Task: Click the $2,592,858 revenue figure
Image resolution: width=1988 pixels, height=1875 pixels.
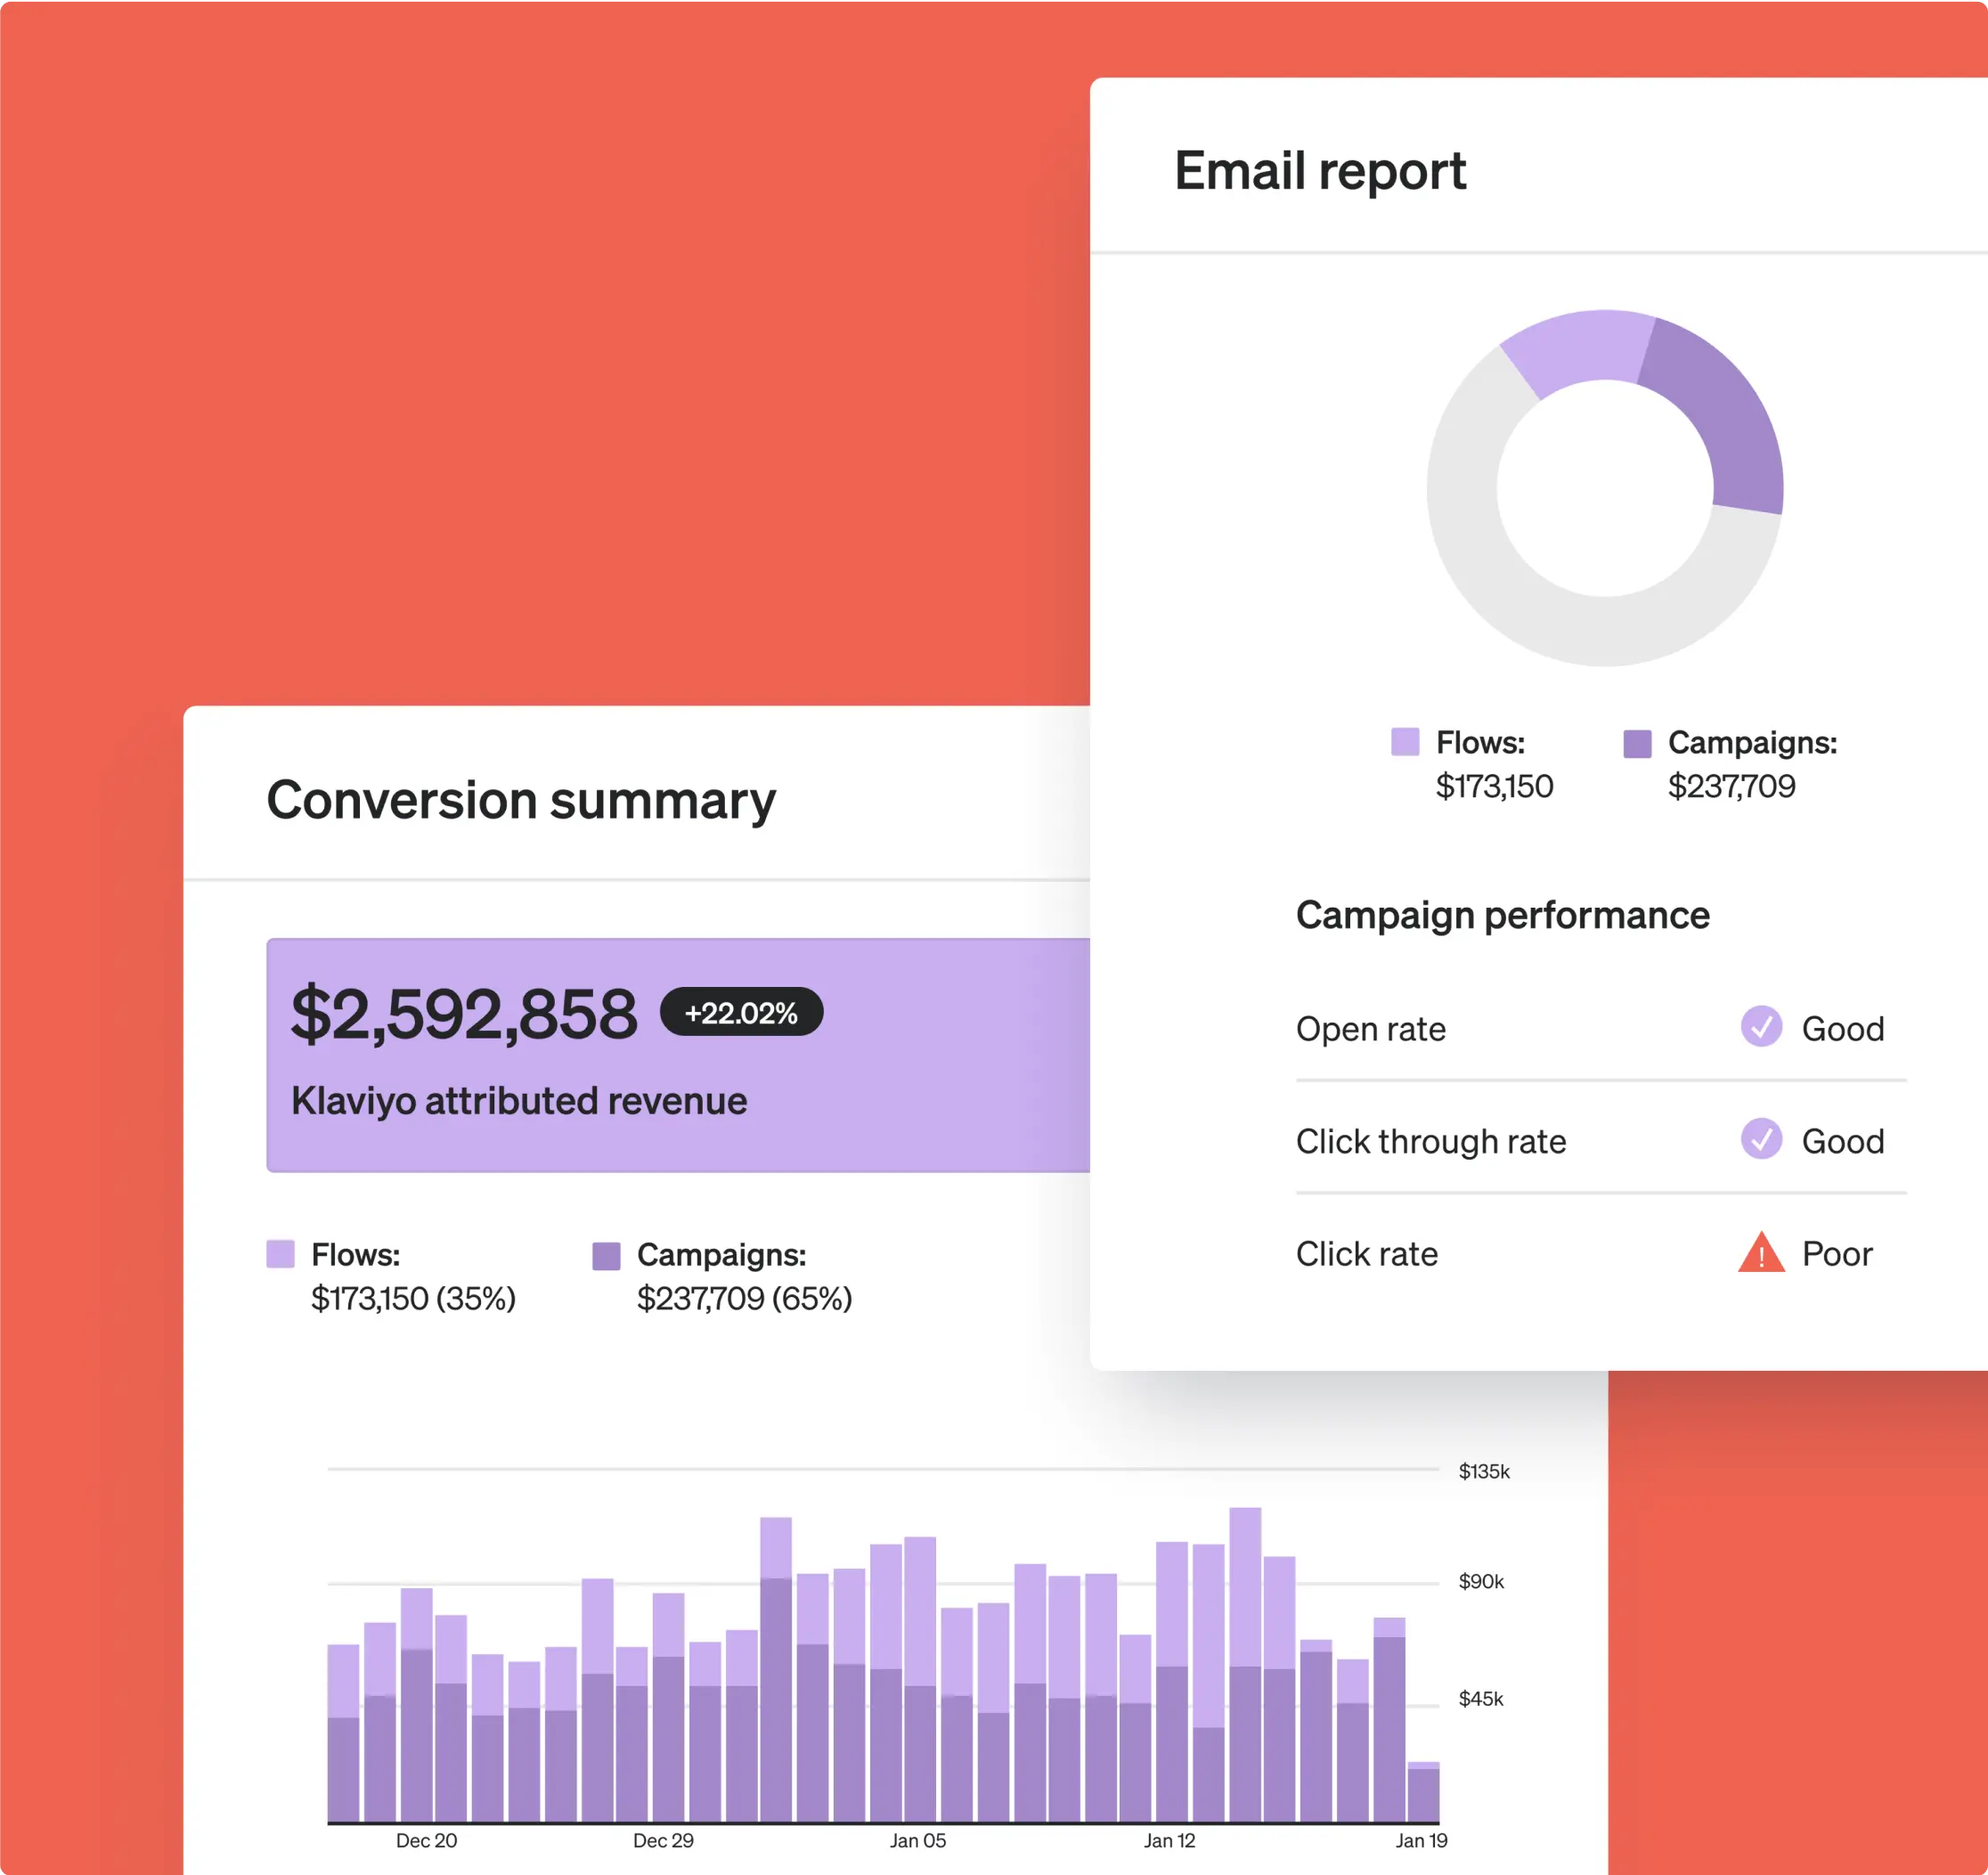Action: pos(463,1014)
